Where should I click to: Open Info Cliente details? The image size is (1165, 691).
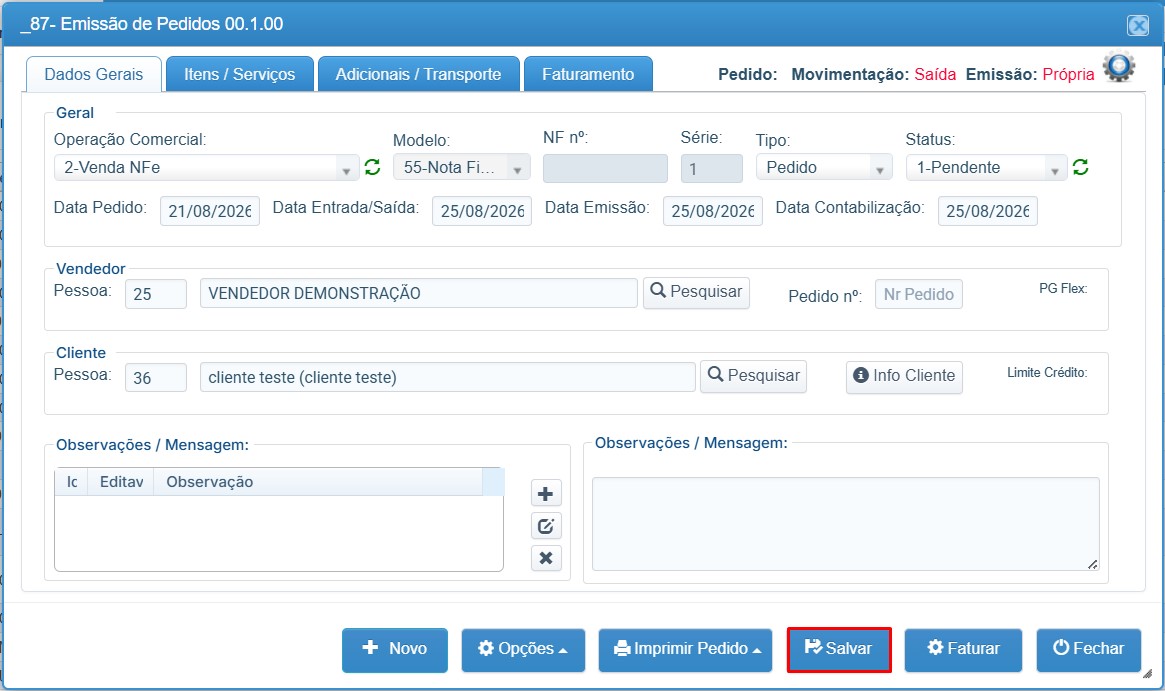point(904,377)
